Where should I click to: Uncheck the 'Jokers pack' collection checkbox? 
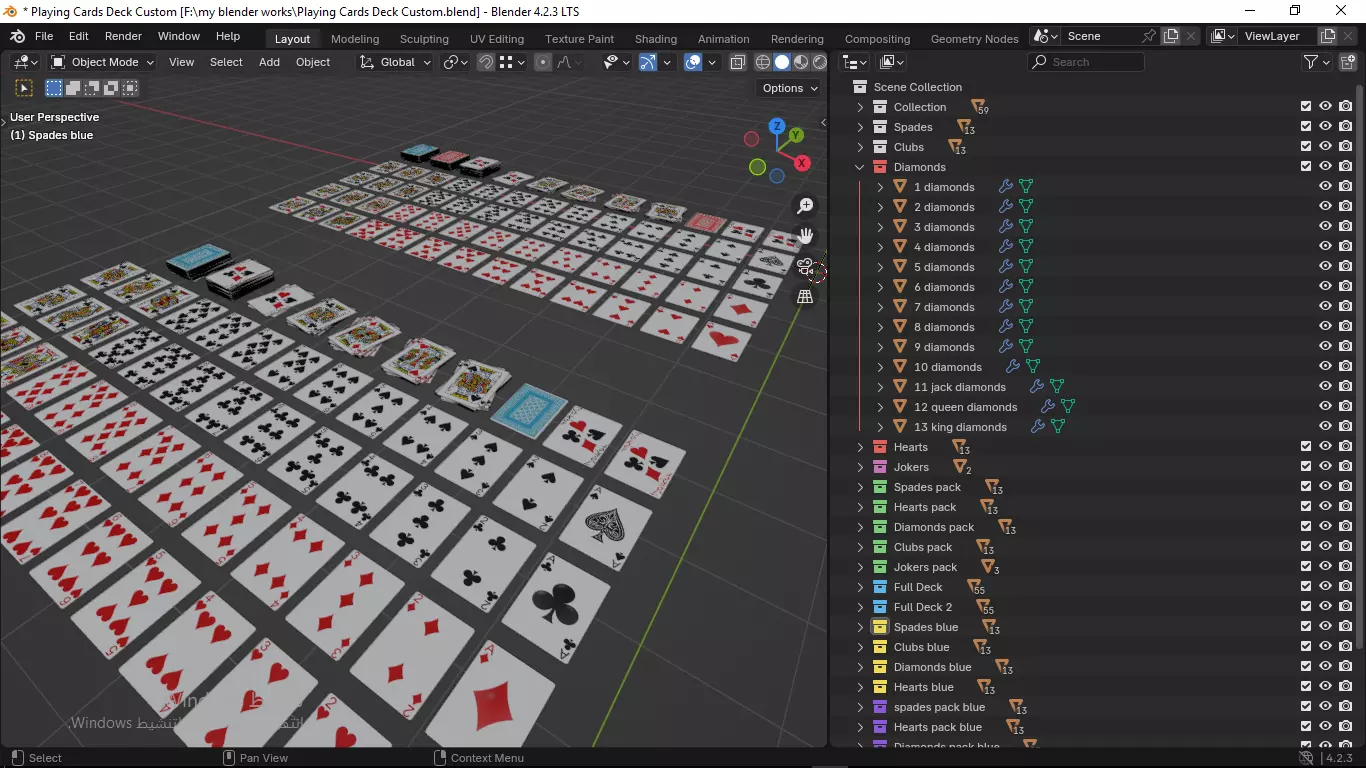pyautogui.click(x=1306, y=567)
